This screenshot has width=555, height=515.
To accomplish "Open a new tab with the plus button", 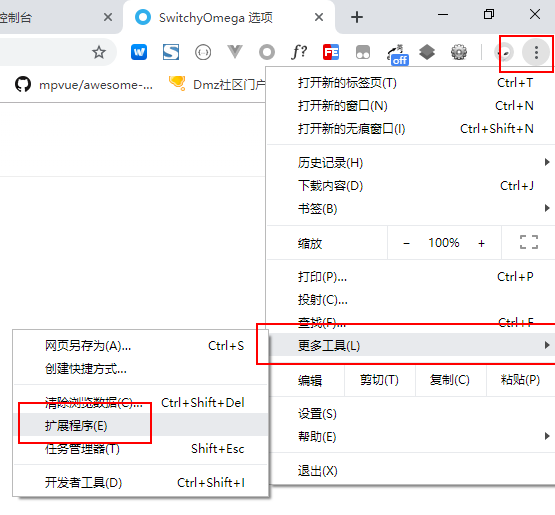I will pos(357,17).
